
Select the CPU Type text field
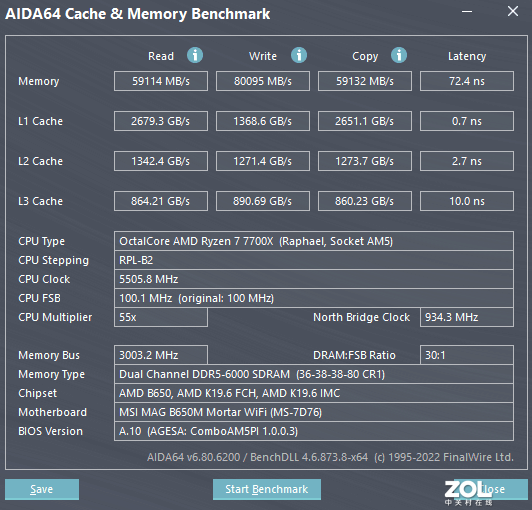click(x=314, y=241)
